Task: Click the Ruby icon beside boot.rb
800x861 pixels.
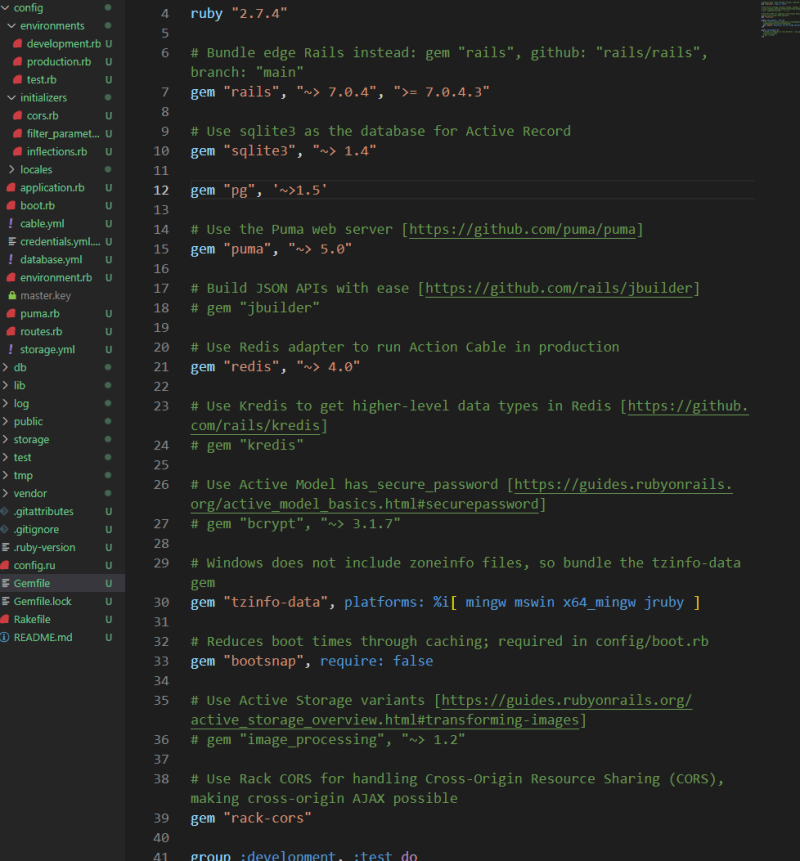Action: point(11,205)
